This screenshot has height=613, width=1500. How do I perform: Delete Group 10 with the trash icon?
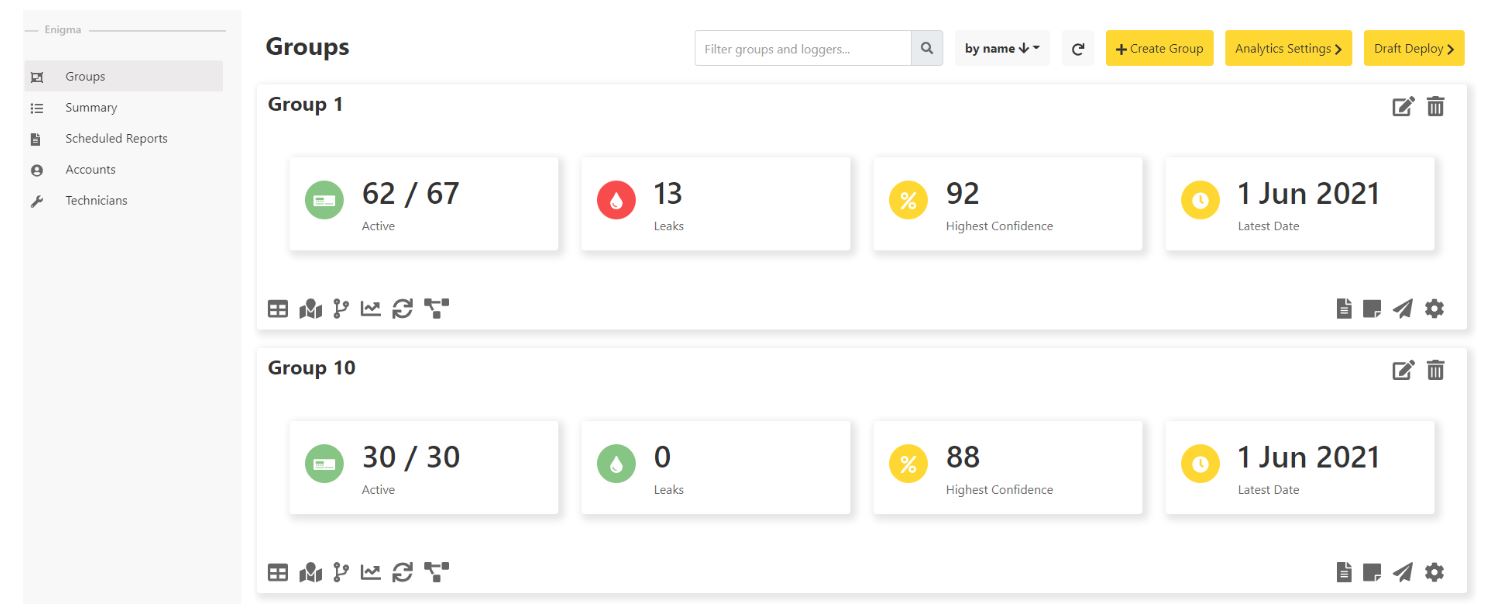1436,369
